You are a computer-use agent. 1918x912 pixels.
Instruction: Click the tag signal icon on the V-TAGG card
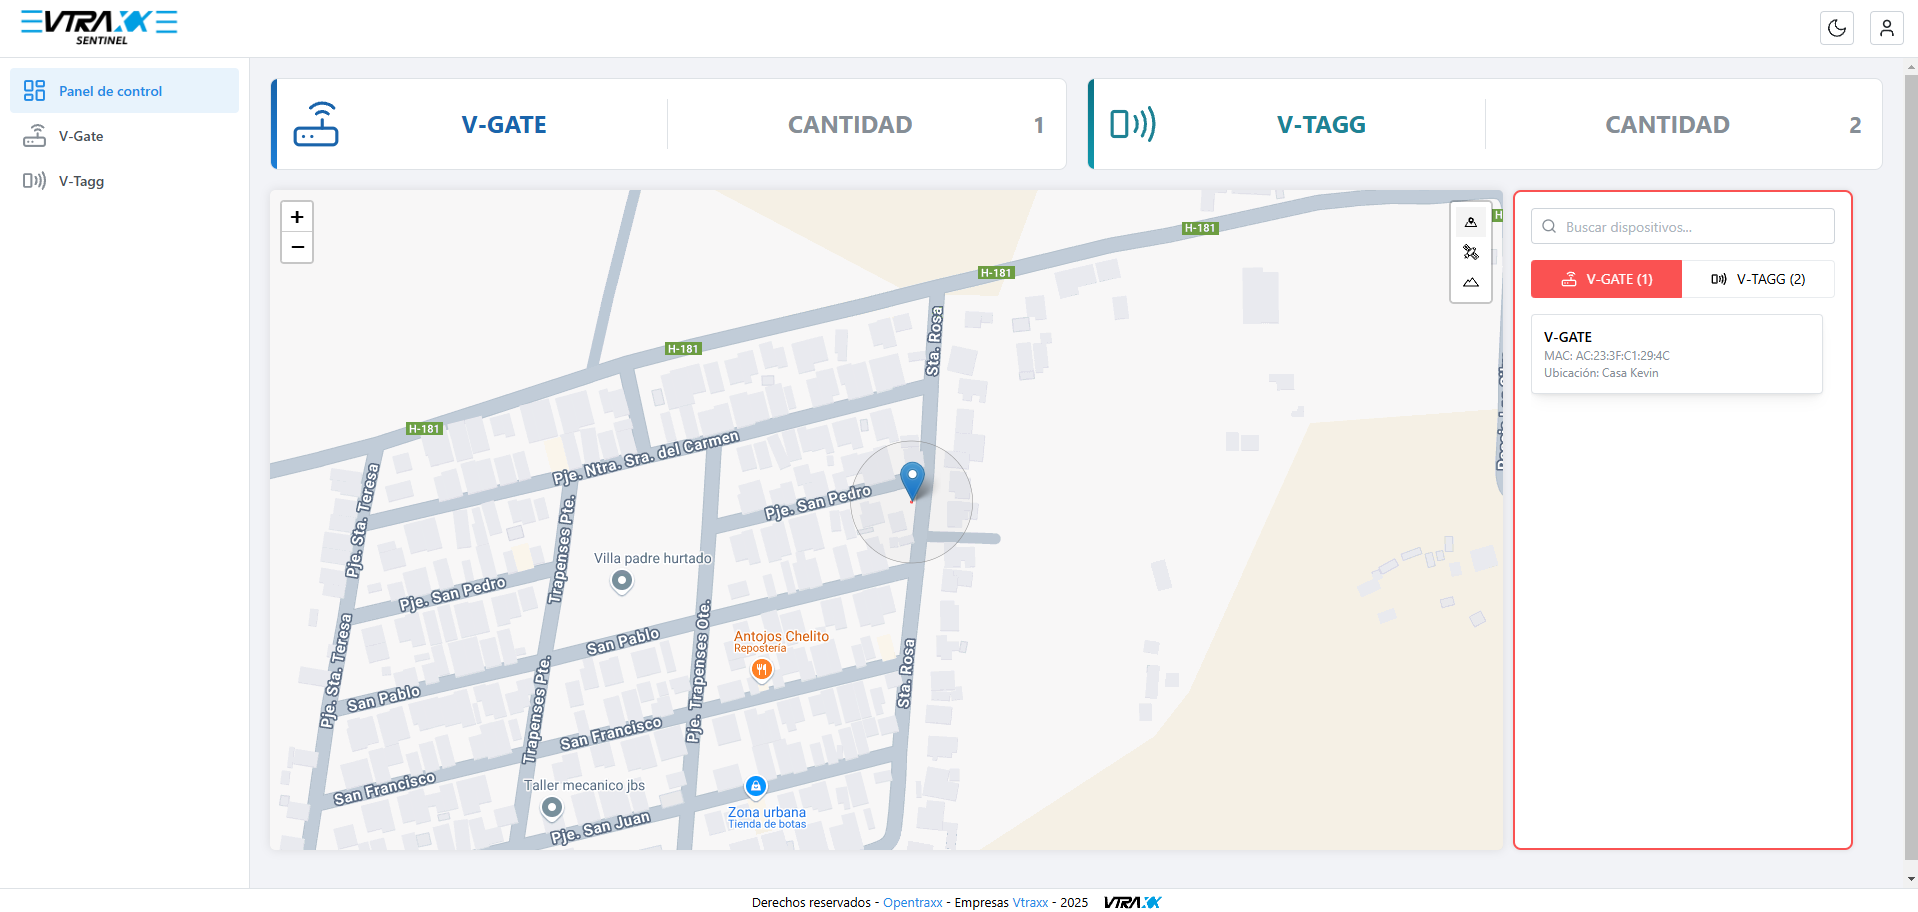[1133, 124]
